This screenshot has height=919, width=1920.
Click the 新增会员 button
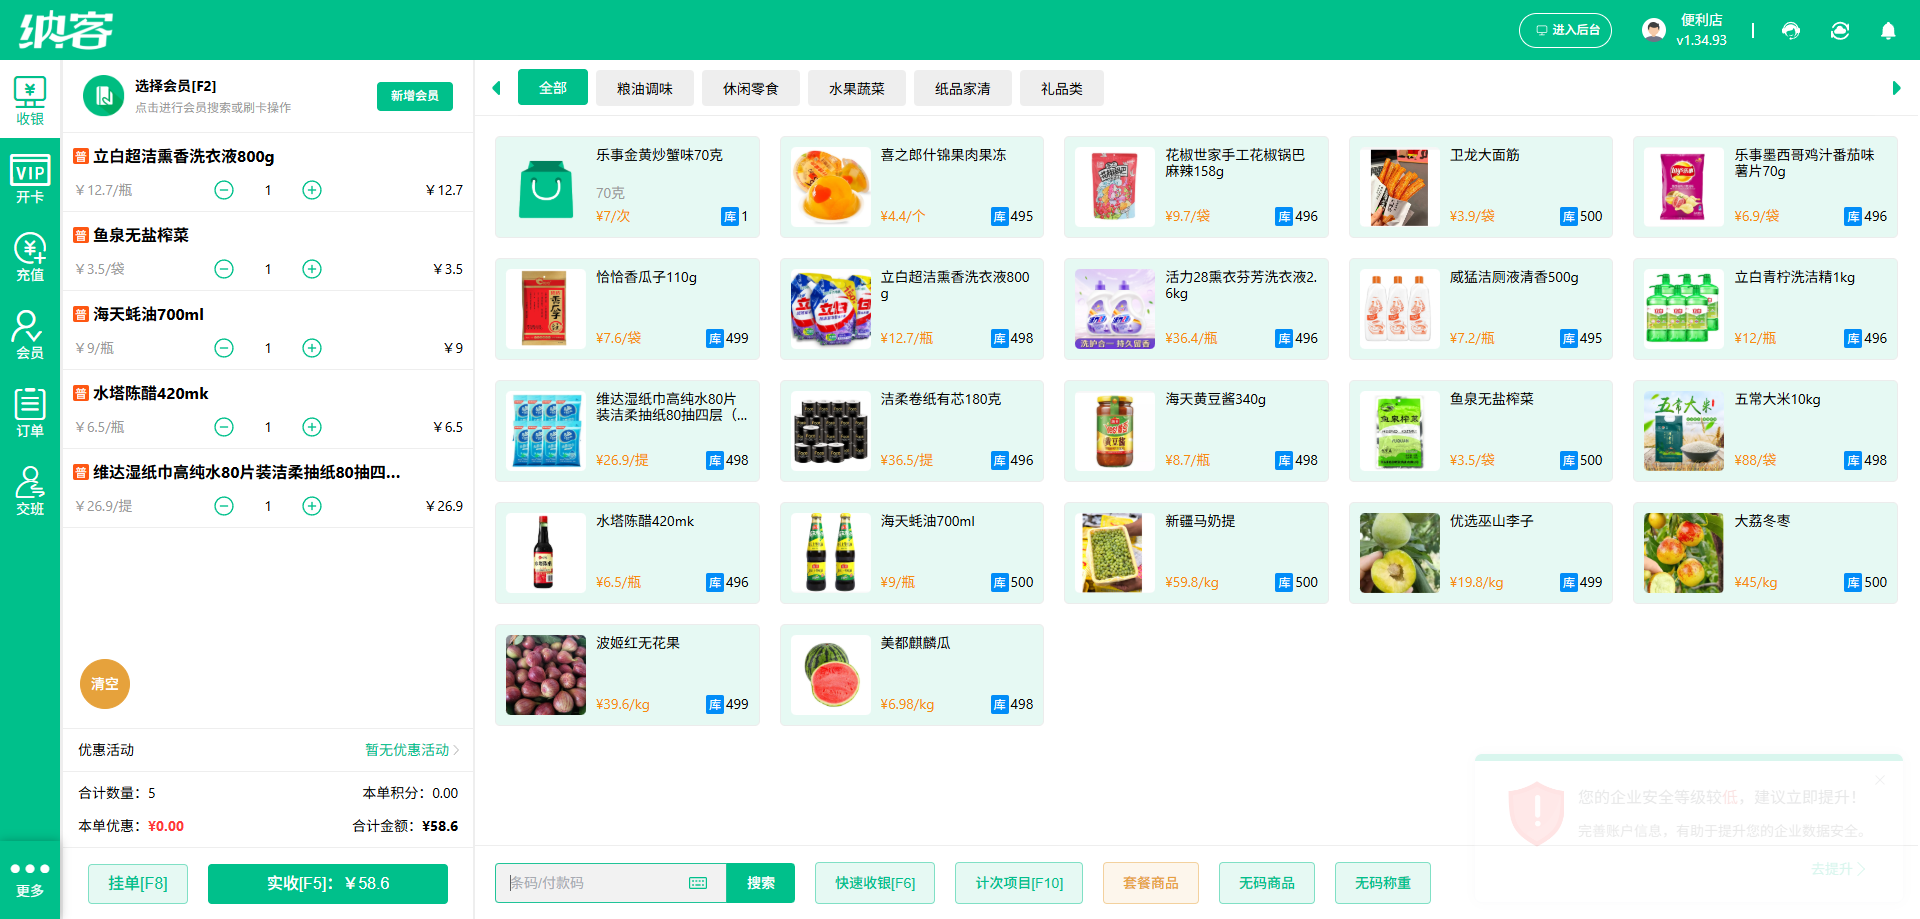click(x=415, y=96)
